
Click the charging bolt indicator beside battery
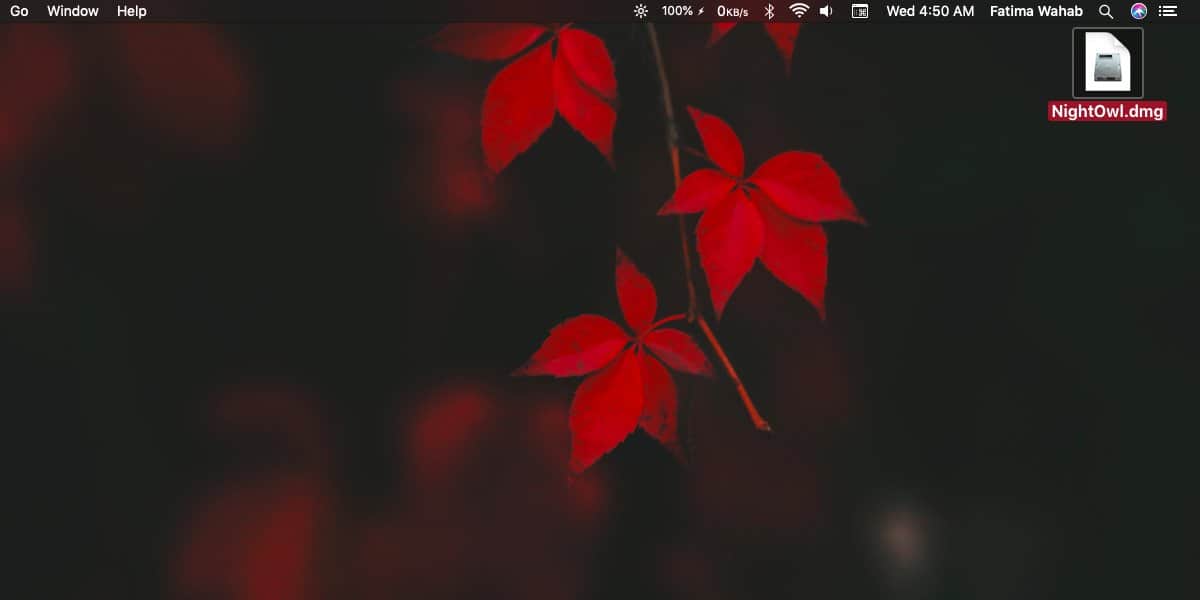pyautogui.click(x=699, y=11)
